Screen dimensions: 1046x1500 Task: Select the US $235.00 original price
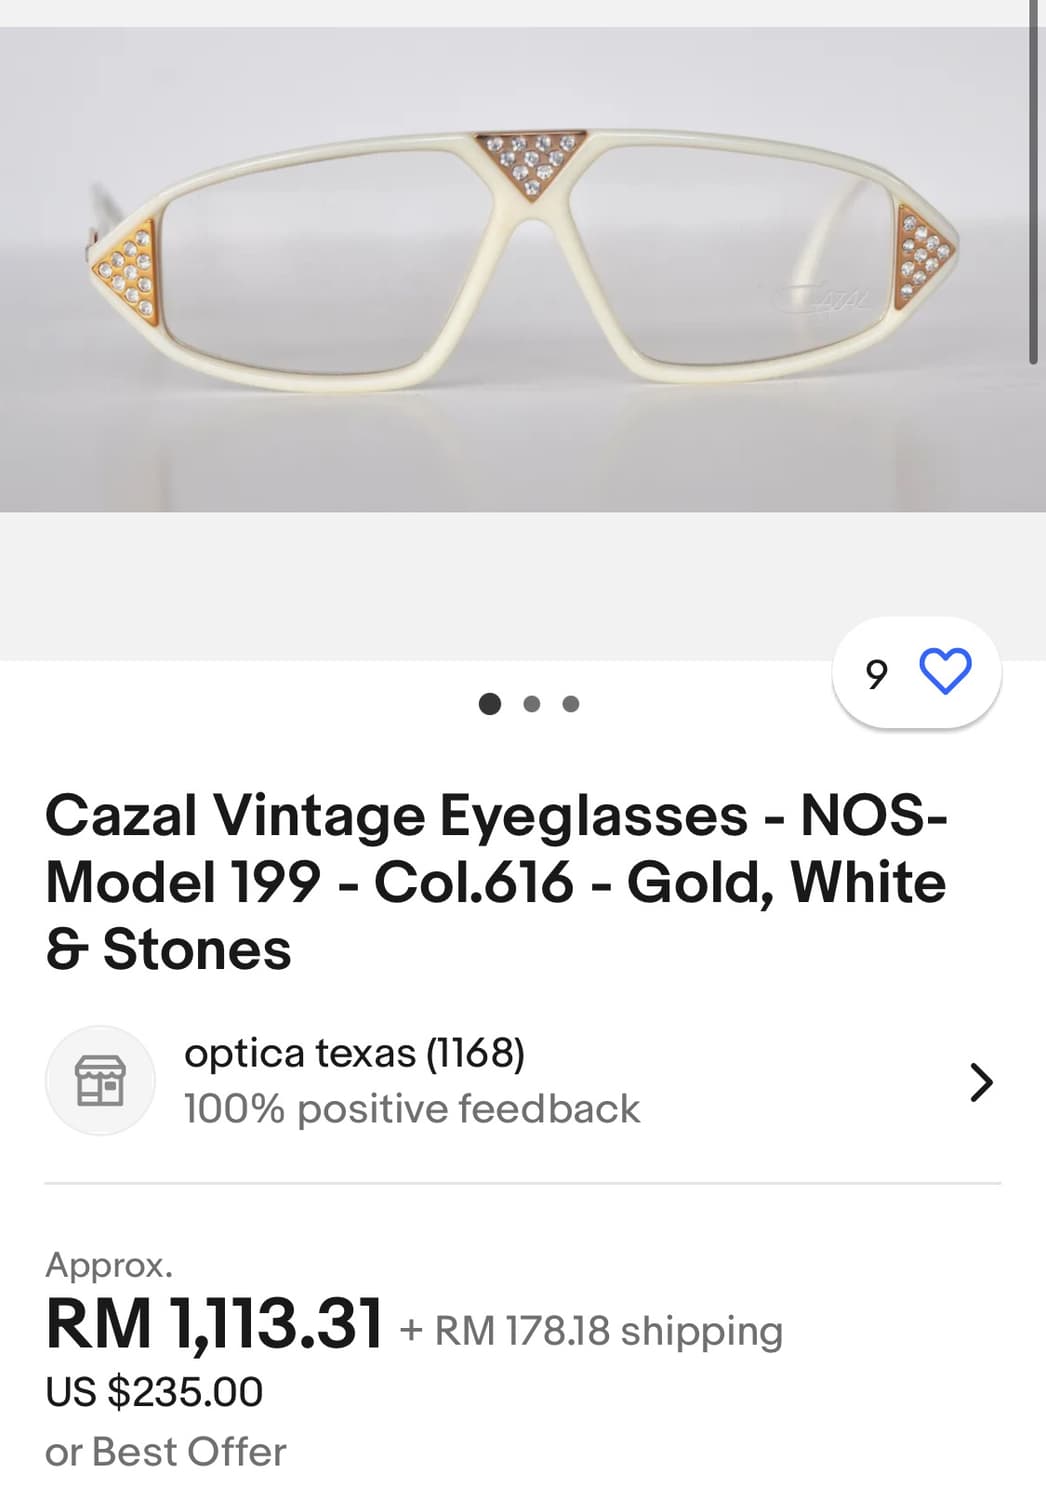(x=154, y=1391)
